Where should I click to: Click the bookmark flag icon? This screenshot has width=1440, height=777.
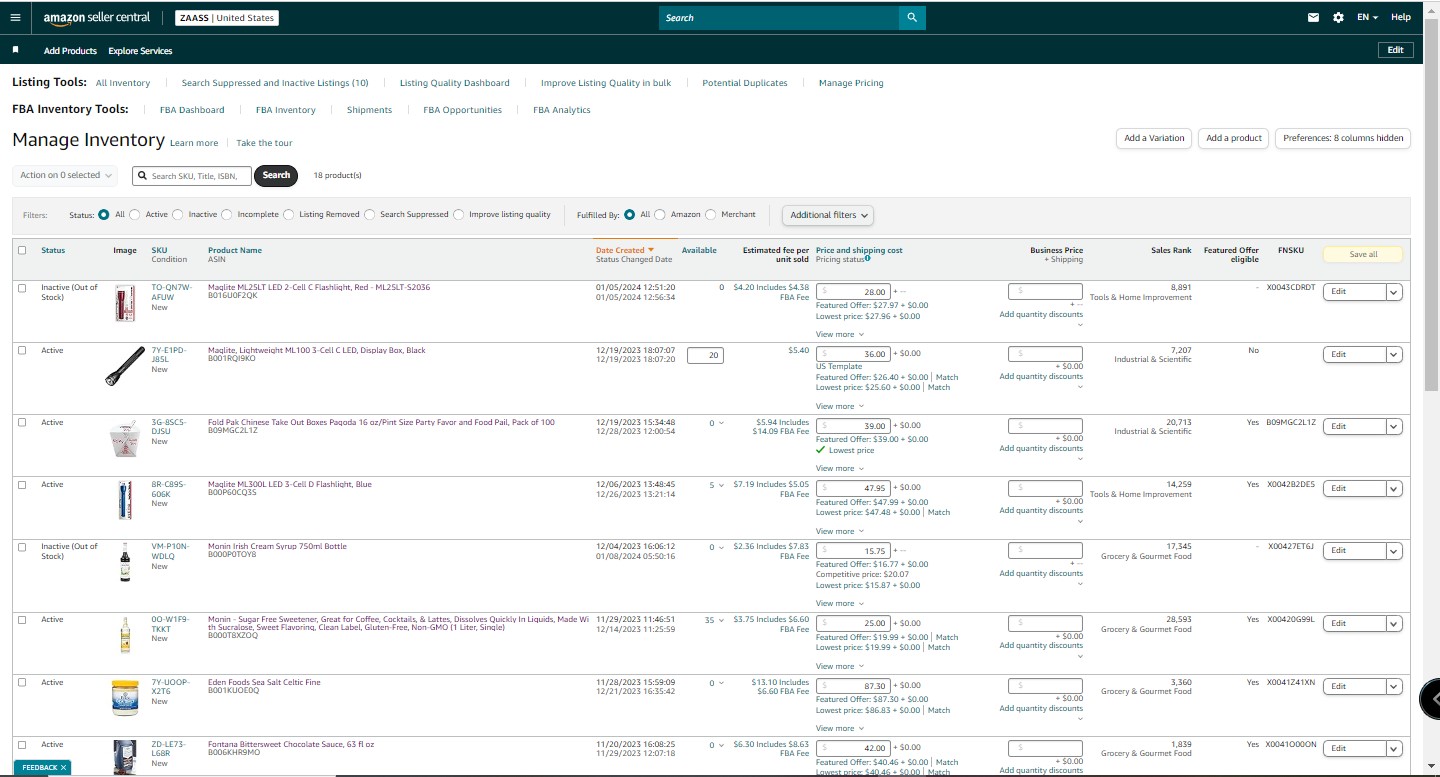(x=16, y=50)
